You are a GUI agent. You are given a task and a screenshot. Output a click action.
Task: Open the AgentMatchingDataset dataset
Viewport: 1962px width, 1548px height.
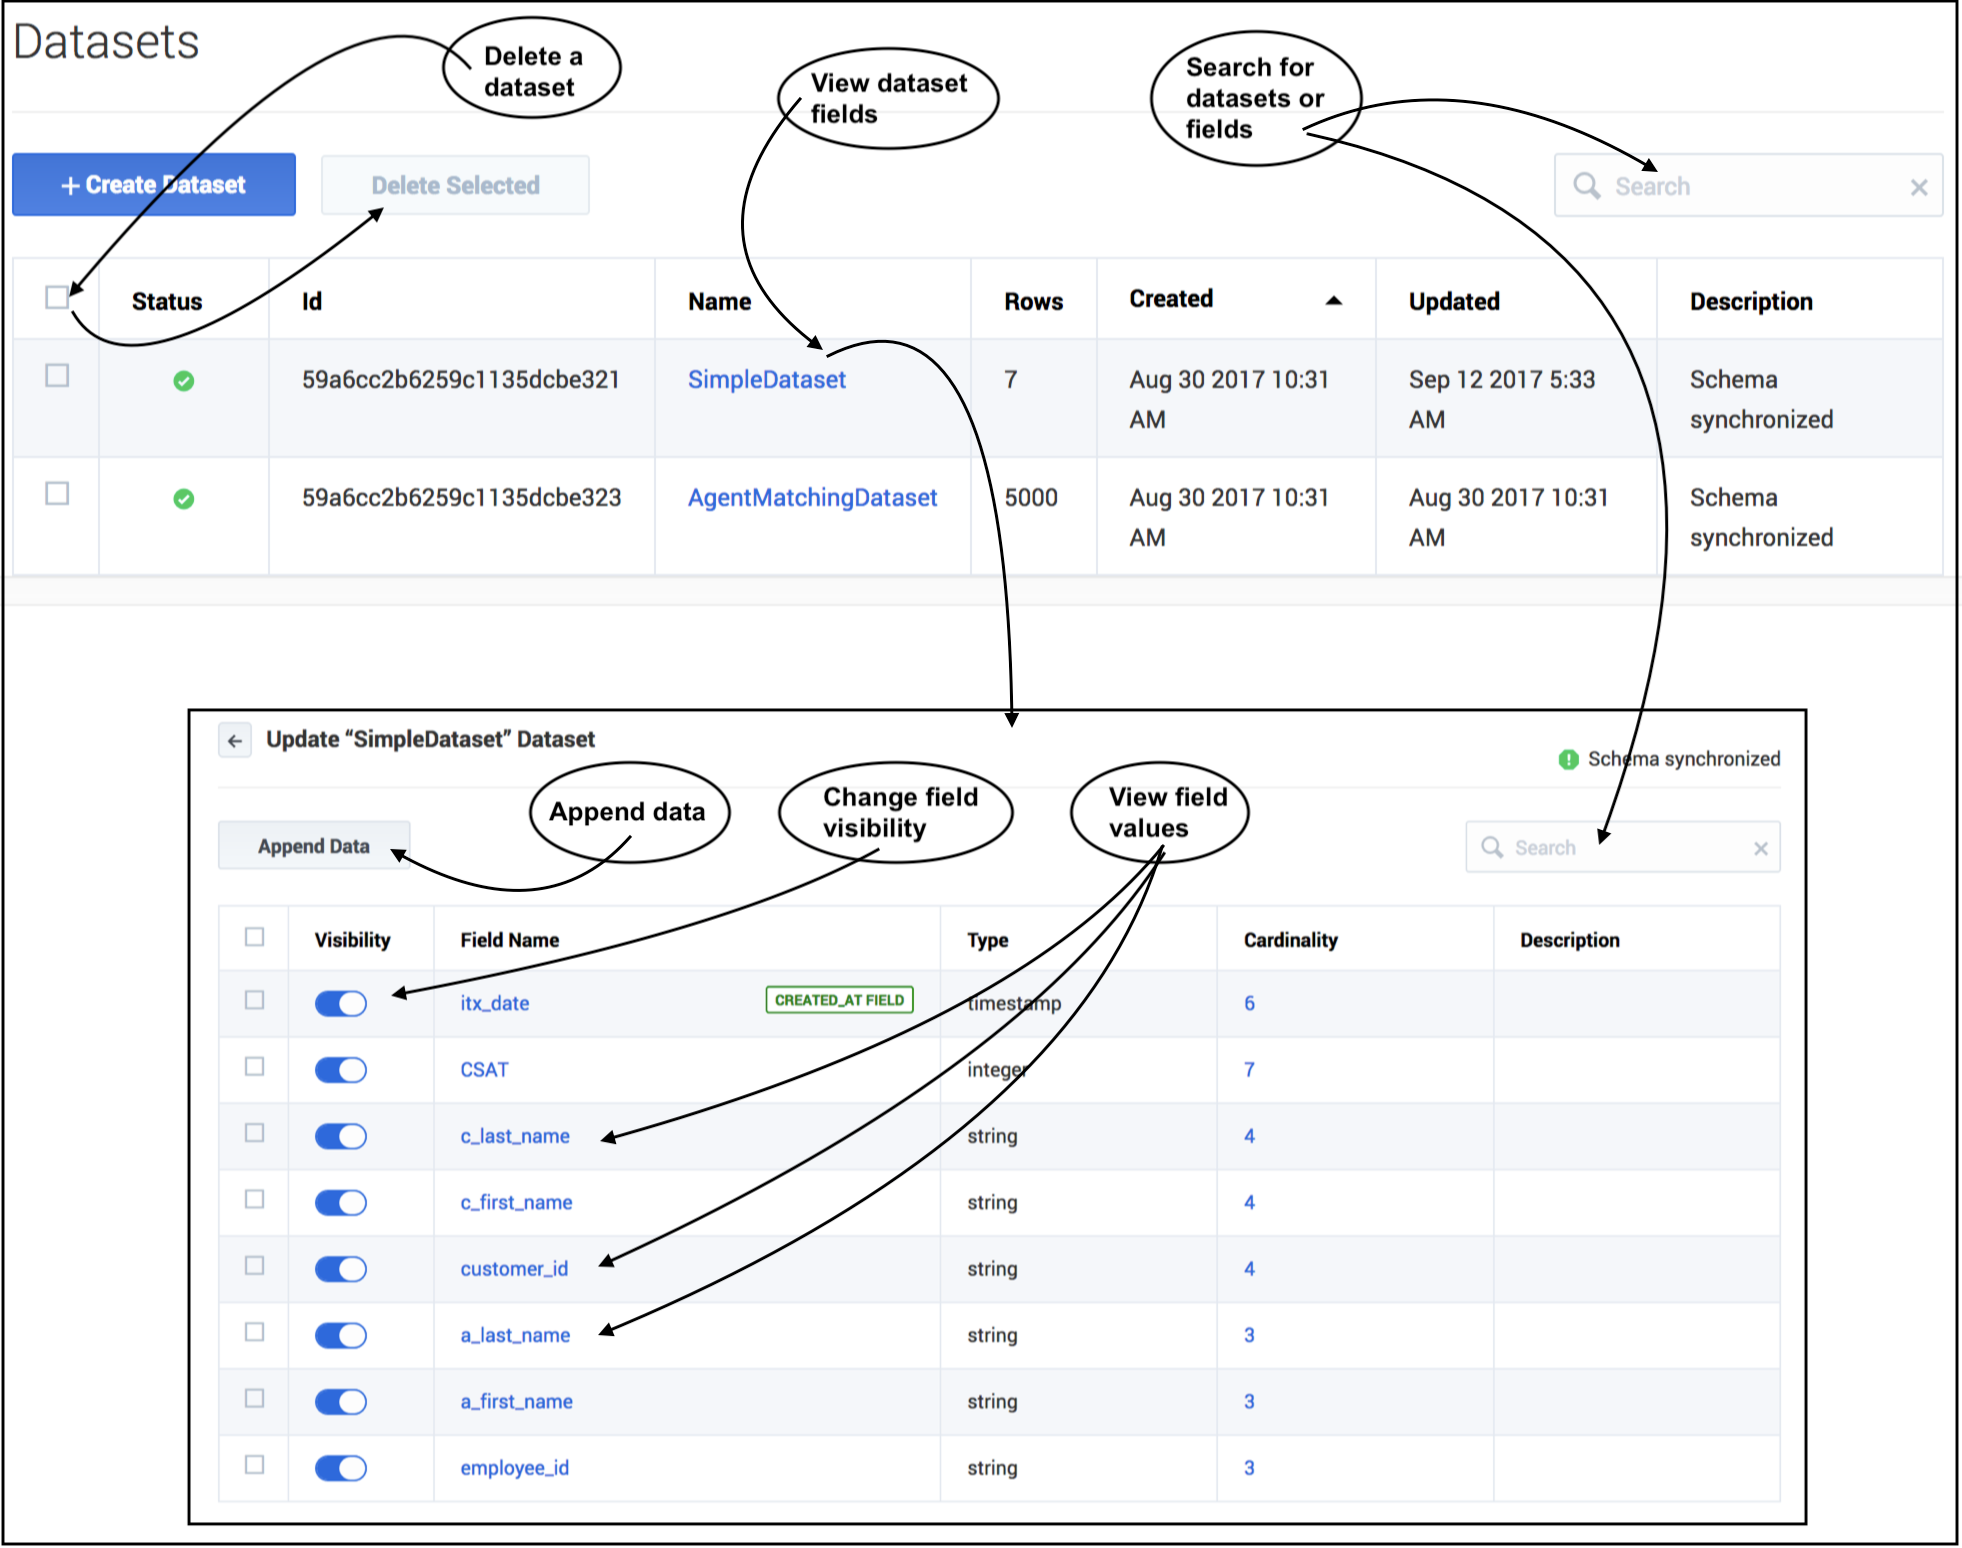point(812,497)
